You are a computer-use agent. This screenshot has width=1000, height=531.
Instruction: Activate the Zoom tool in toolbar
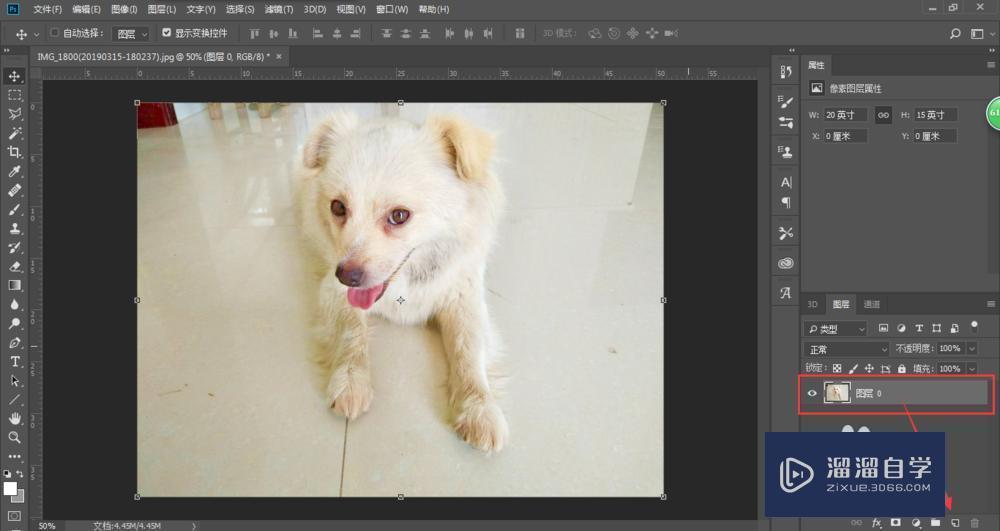coord(15,437)
